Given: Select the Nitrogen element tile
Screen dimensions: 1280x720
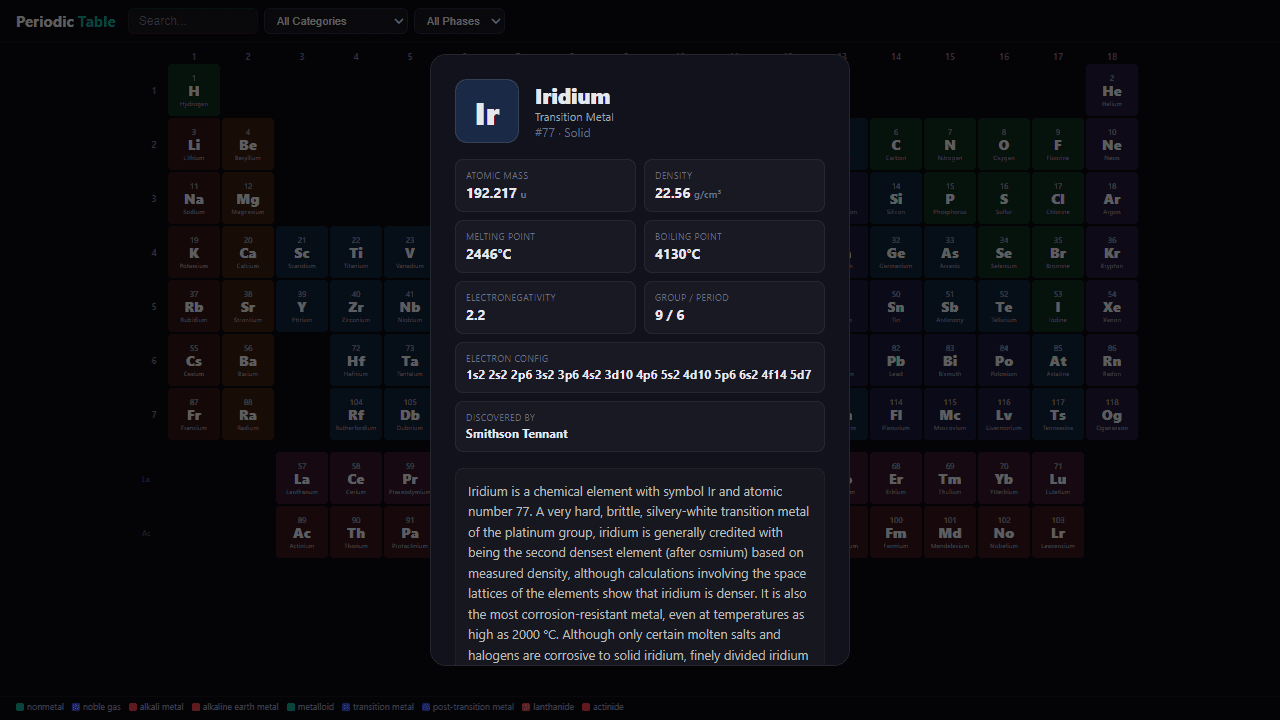Looking at the screenshot, I should 950,144.
